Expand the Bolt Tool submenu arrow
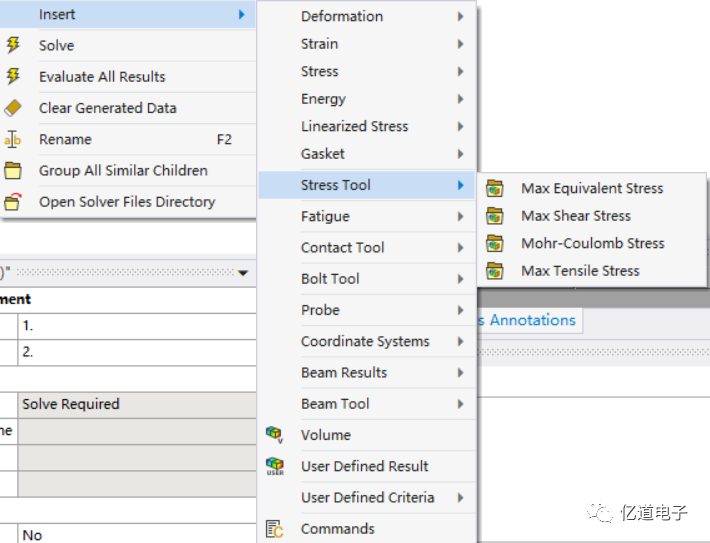The height and width of the screenshot is (543, 710). [x=461, y=279]
